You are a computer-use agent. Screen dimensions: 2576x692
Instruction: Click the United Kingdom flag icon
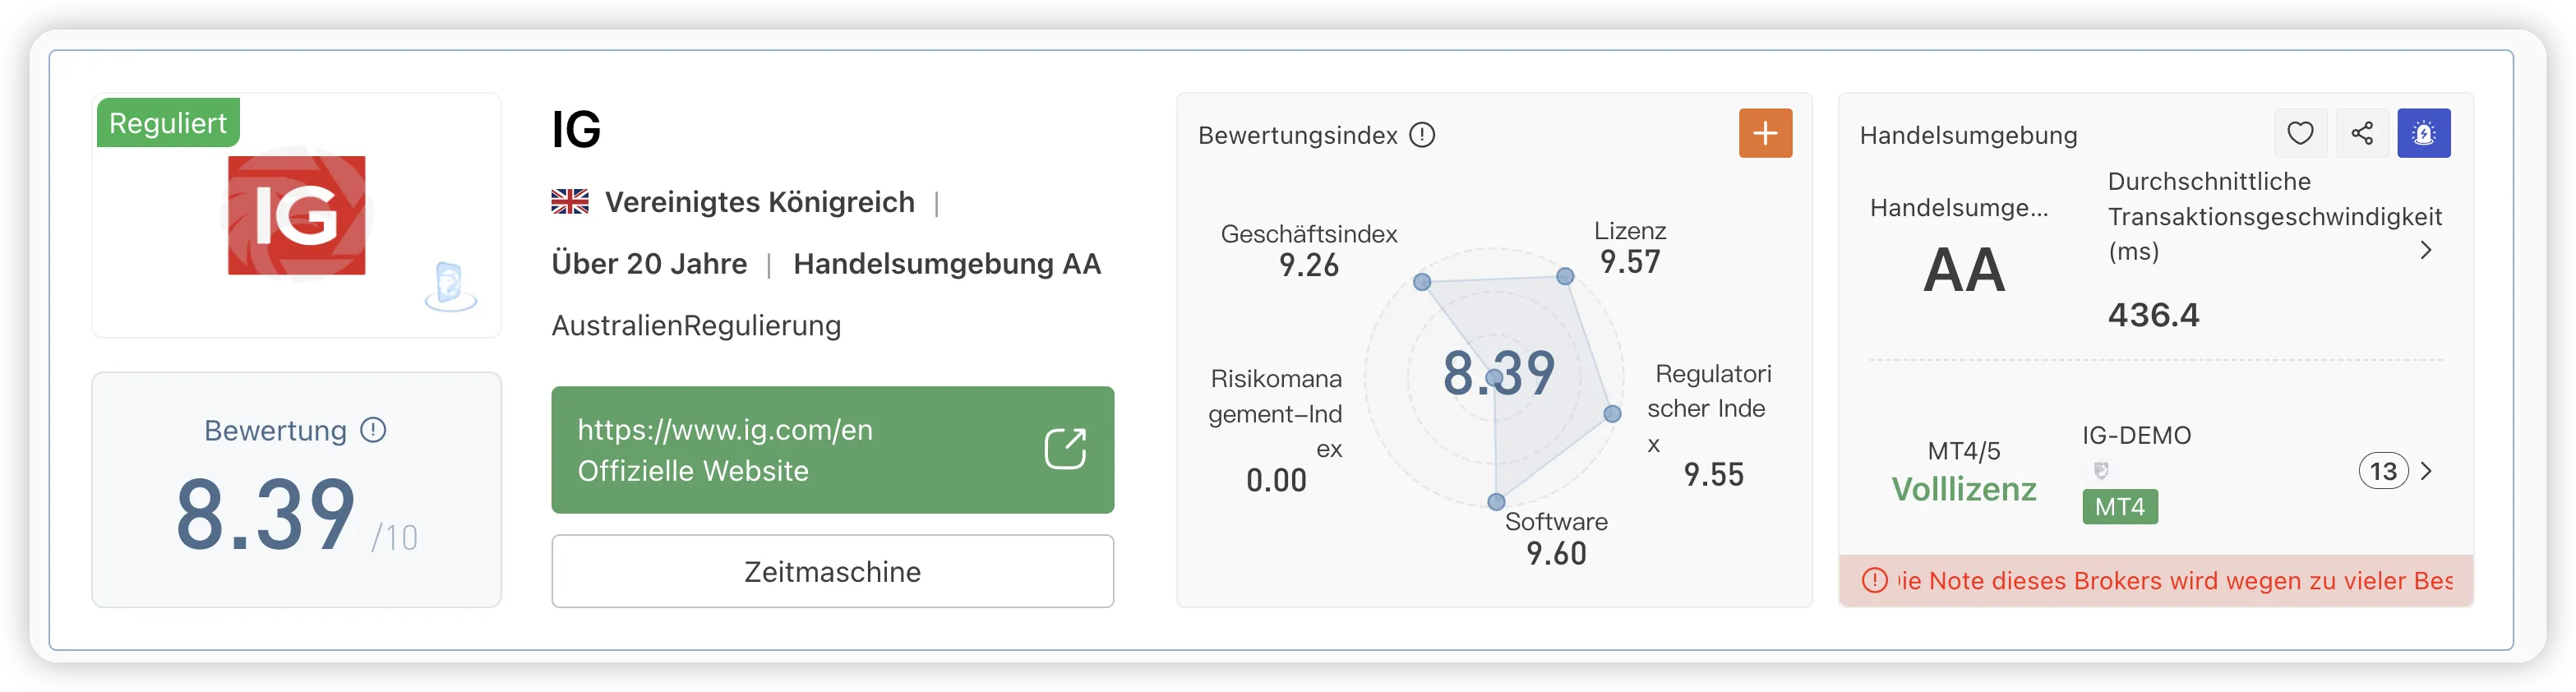pyautogui.click(x=570, y=202)
